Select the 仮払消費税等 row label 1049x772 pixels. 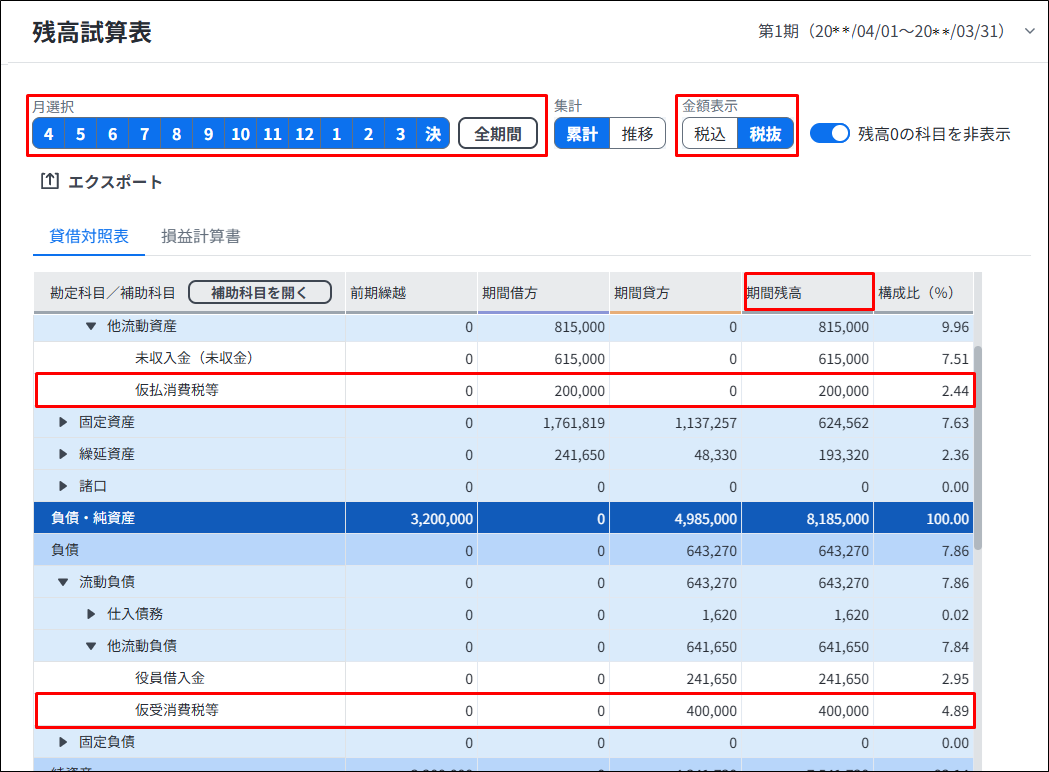click(177, 390)
